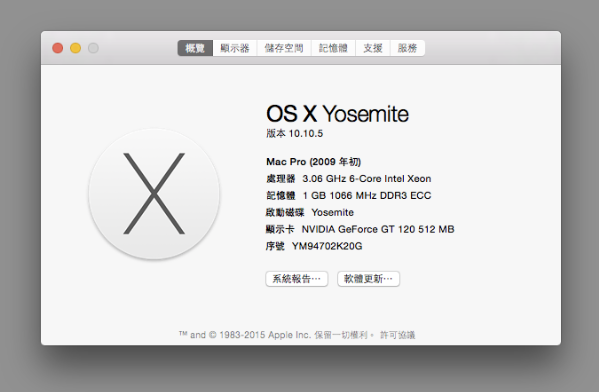Switch to the 記憶體 memory tab

333,48
